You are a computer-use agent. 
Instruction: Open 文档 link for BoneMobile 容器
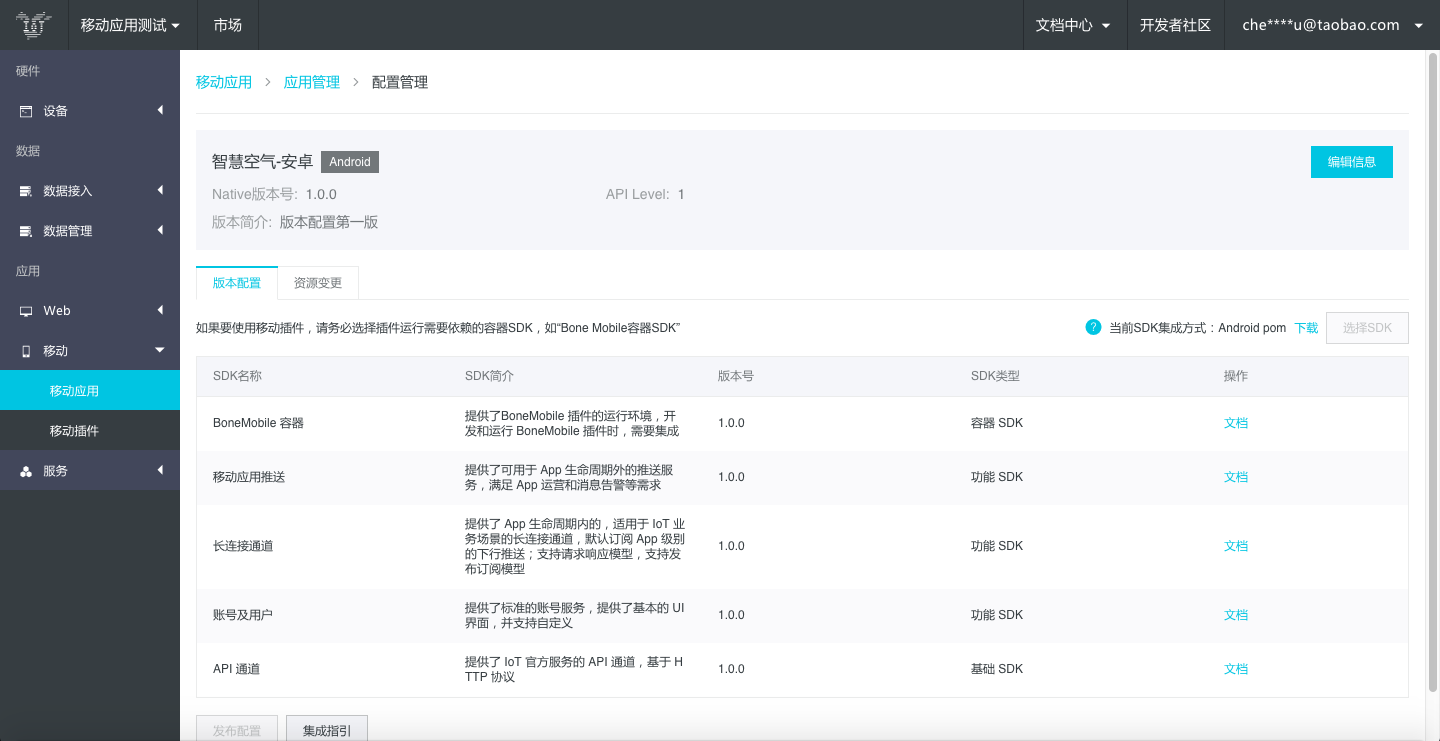[1236, 423]
